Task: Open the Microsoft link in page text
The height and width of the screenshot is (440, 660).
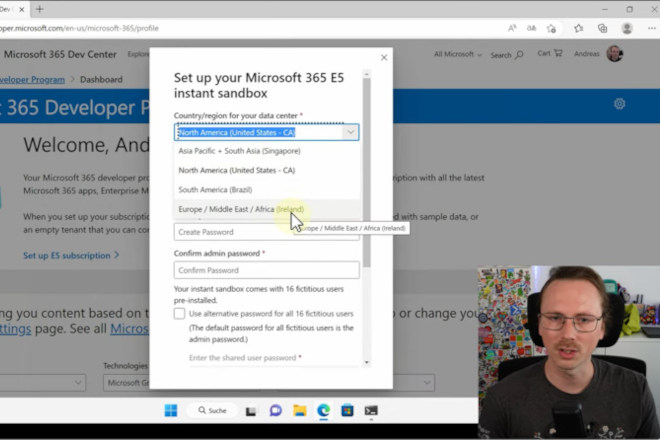Action: [130, 328]
